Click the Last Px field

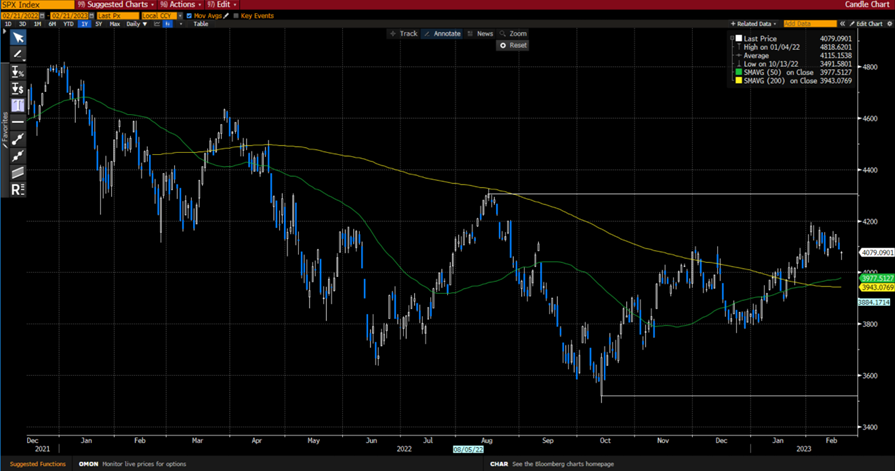[118, 16]
